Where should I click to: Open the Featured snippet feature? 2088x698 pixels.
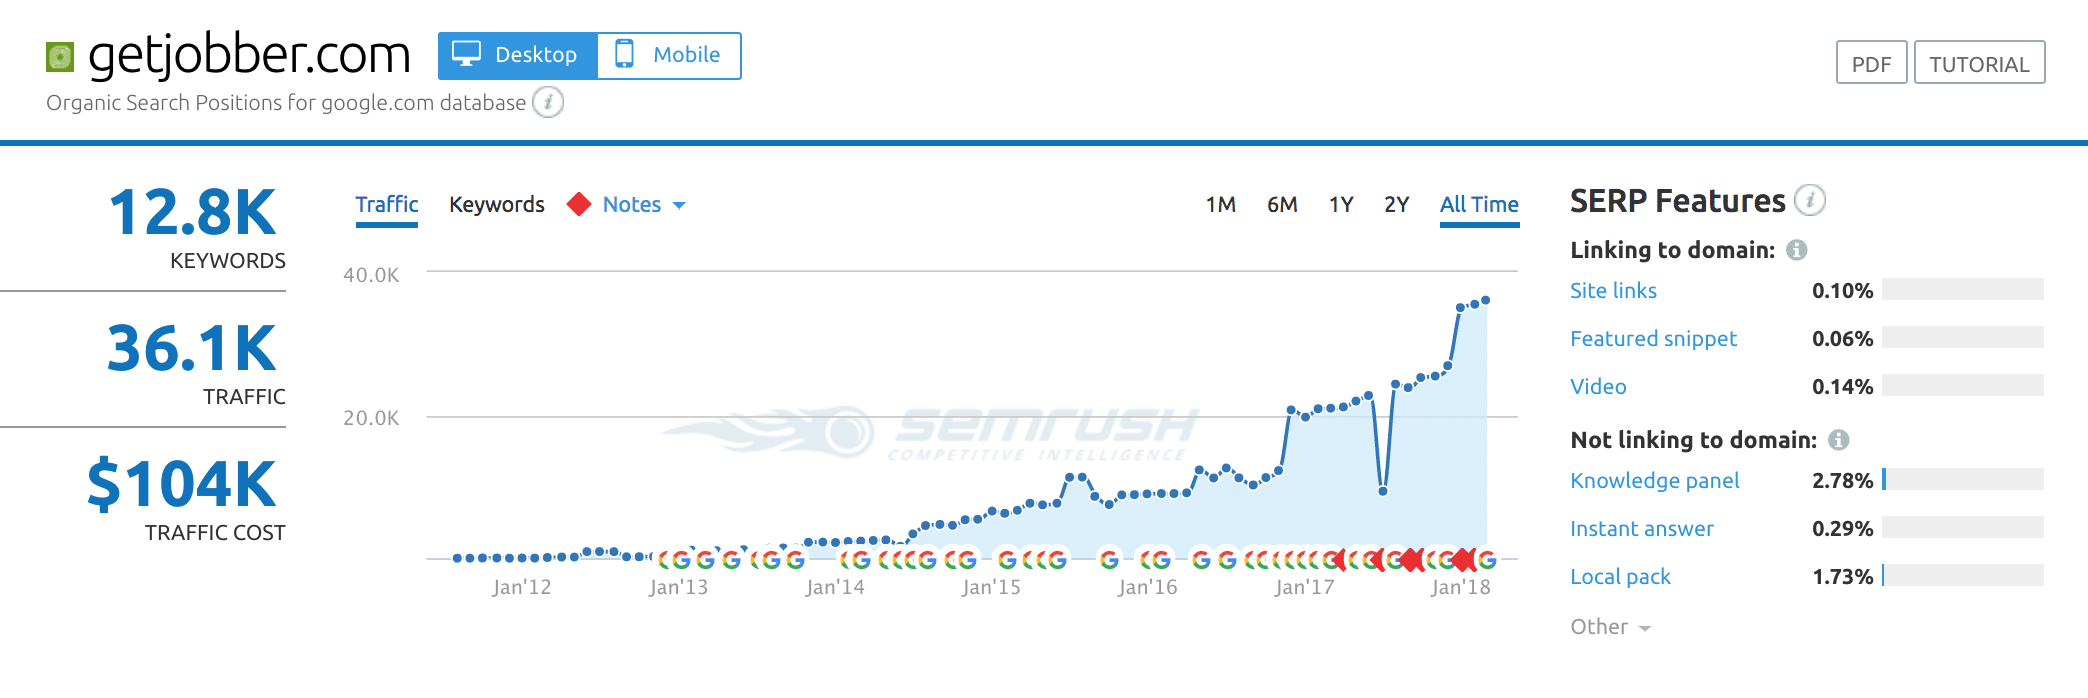pos(1653,338)
